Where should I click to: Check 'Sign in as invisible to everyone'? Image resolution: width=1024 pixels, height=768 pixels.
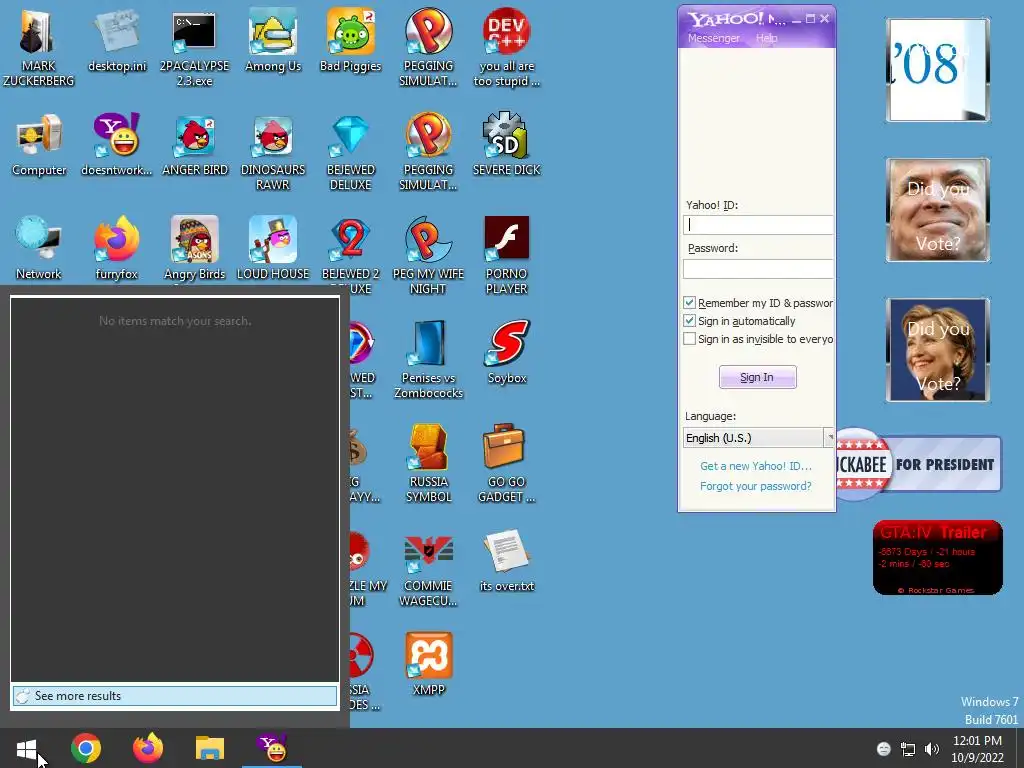tap(690, 339)
